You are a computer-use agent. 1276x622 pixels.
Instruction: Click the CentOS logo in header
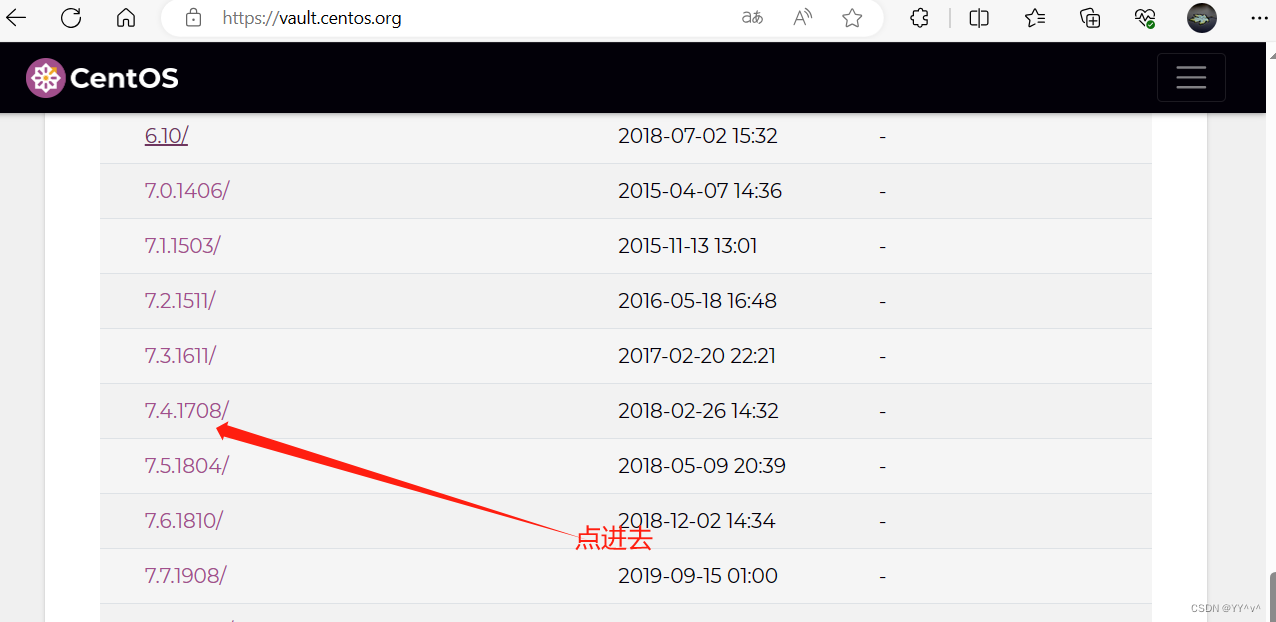(102, 78)
